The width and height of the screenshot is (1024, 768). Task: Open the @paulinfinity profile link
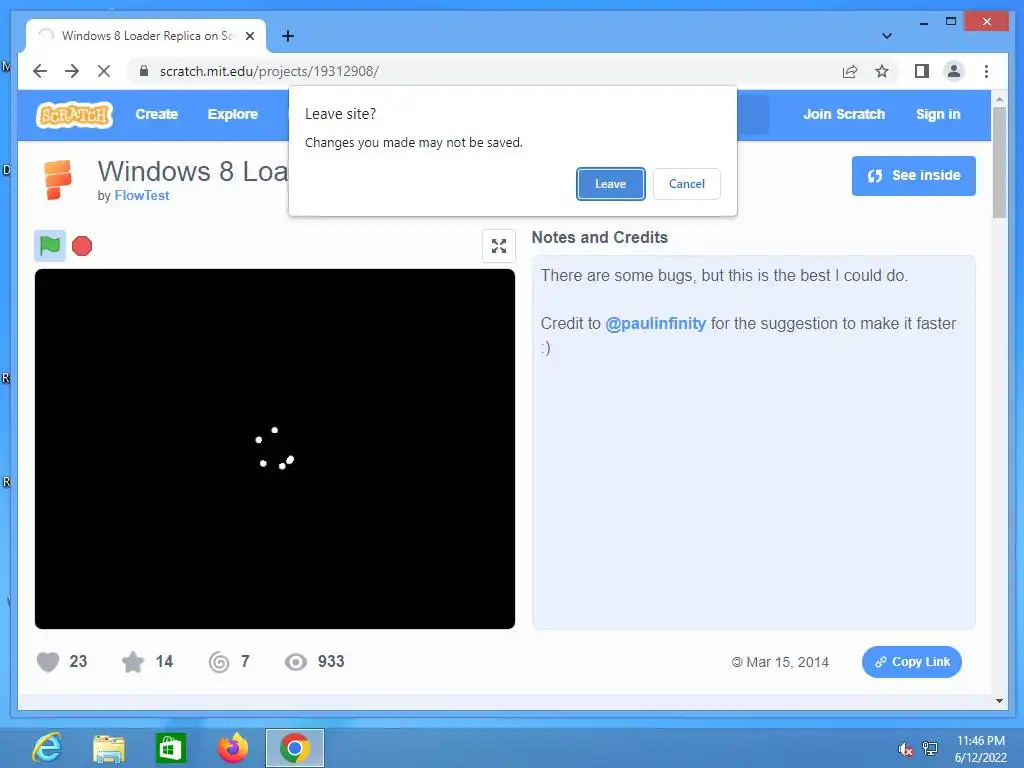655,323
